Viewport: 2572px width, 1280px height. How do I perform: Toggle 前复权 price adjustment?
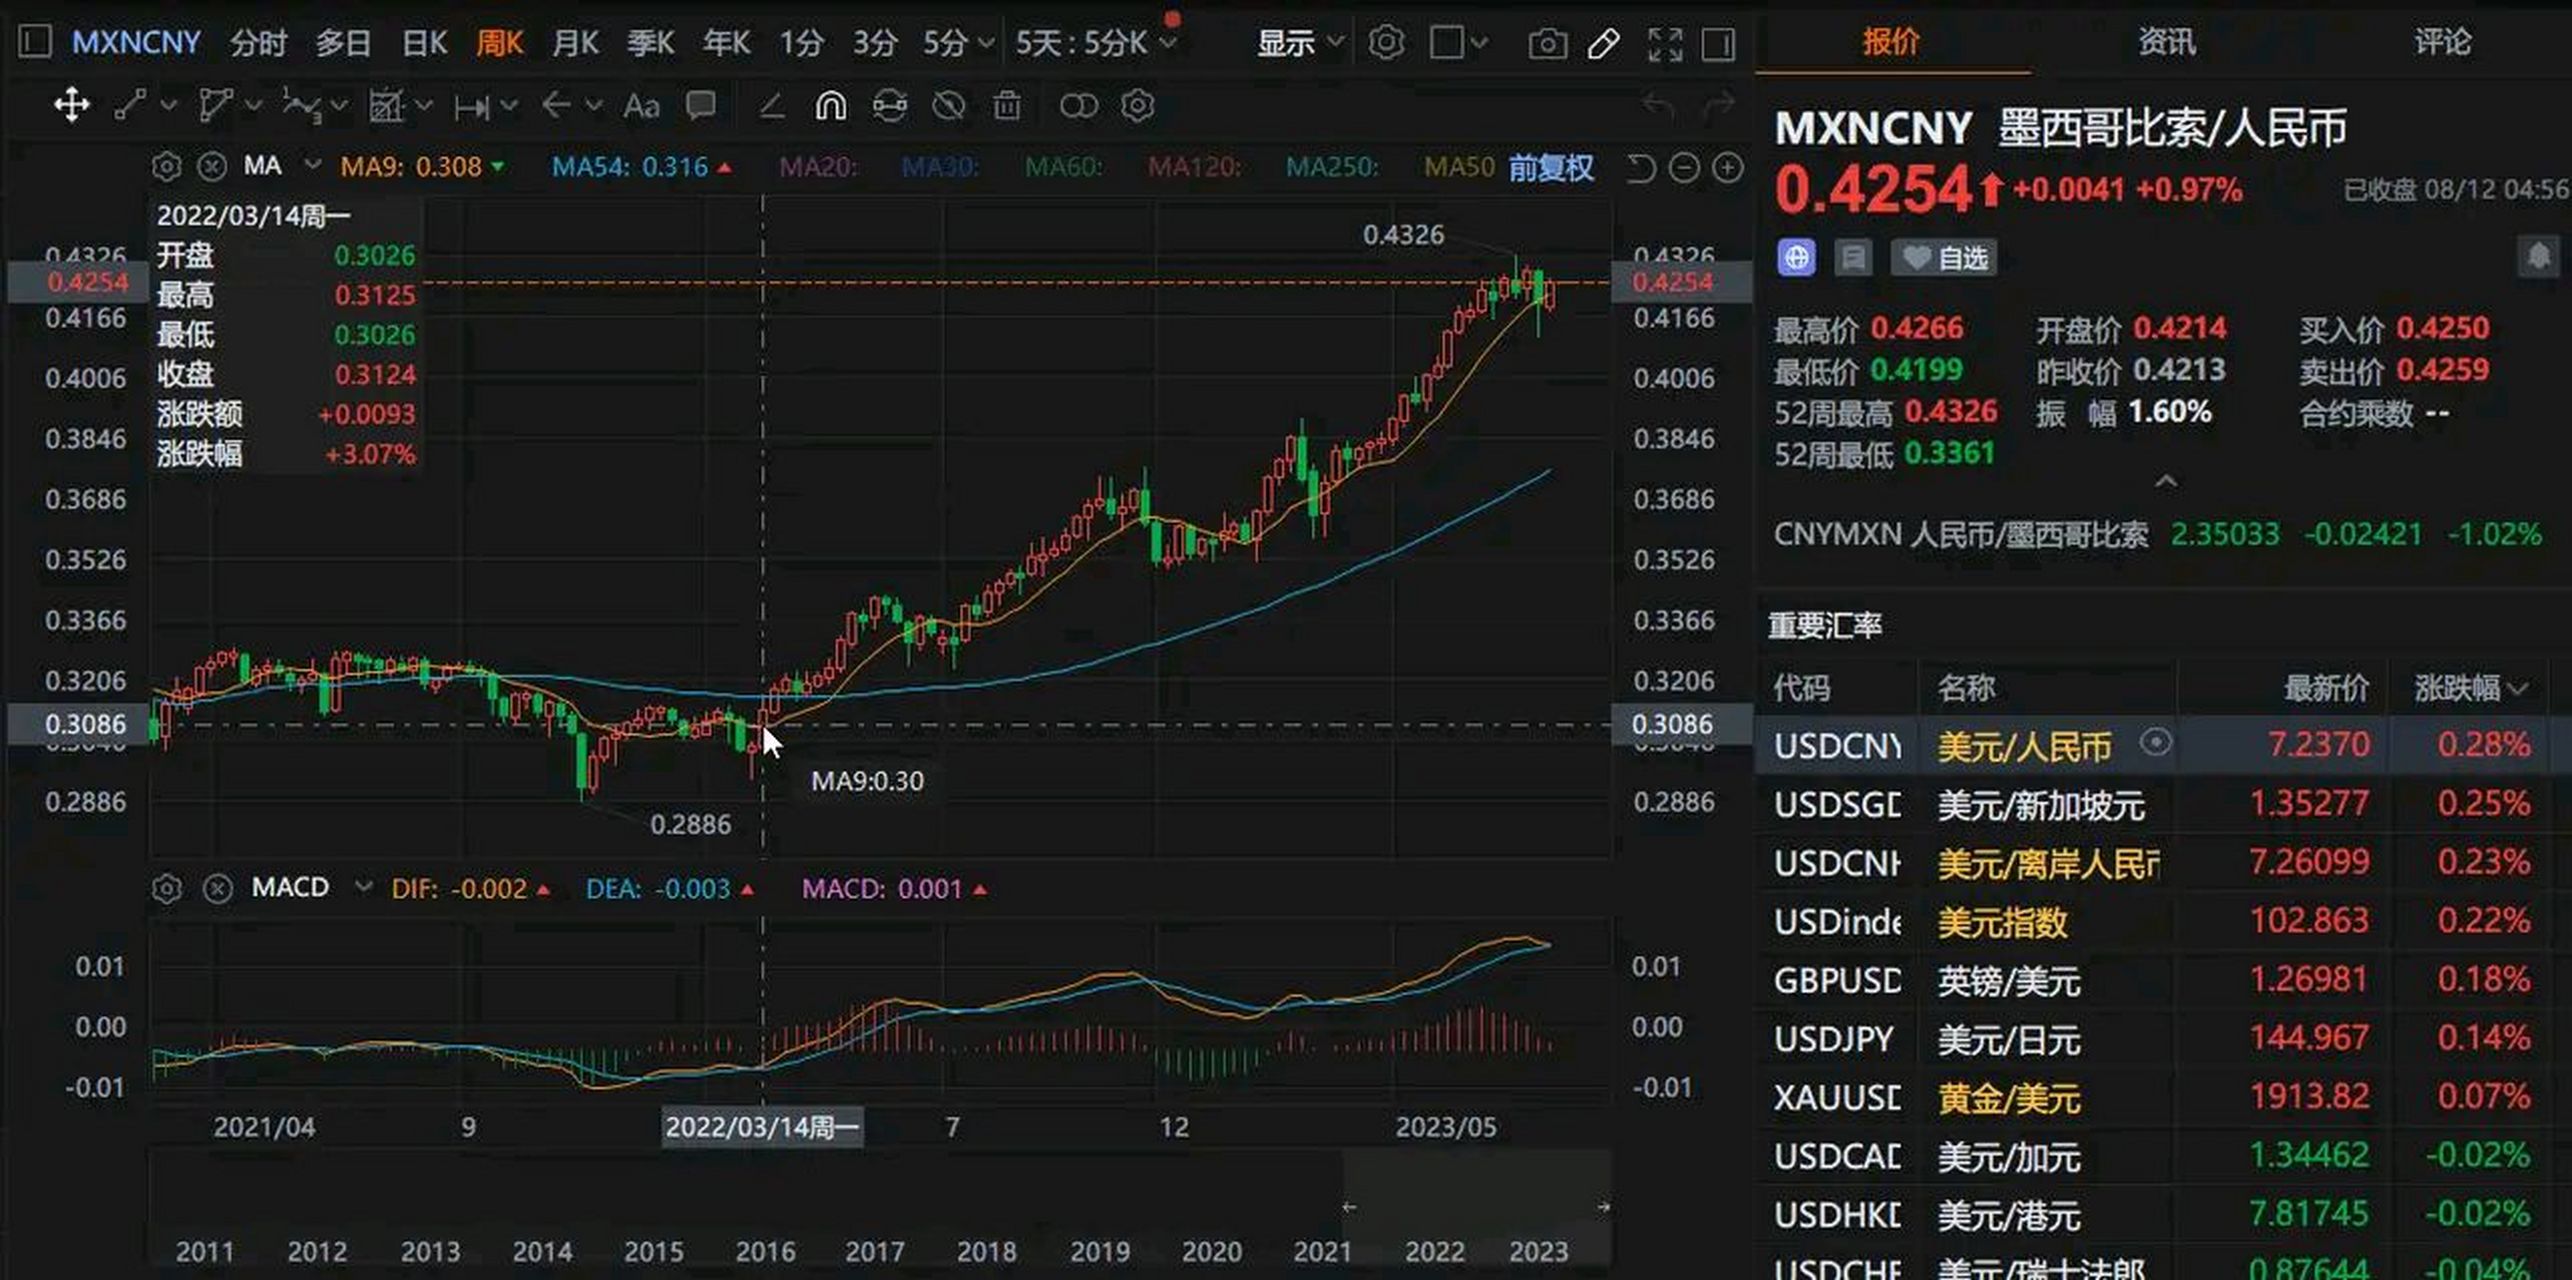pyautogui.click(x=1551, y=167)
